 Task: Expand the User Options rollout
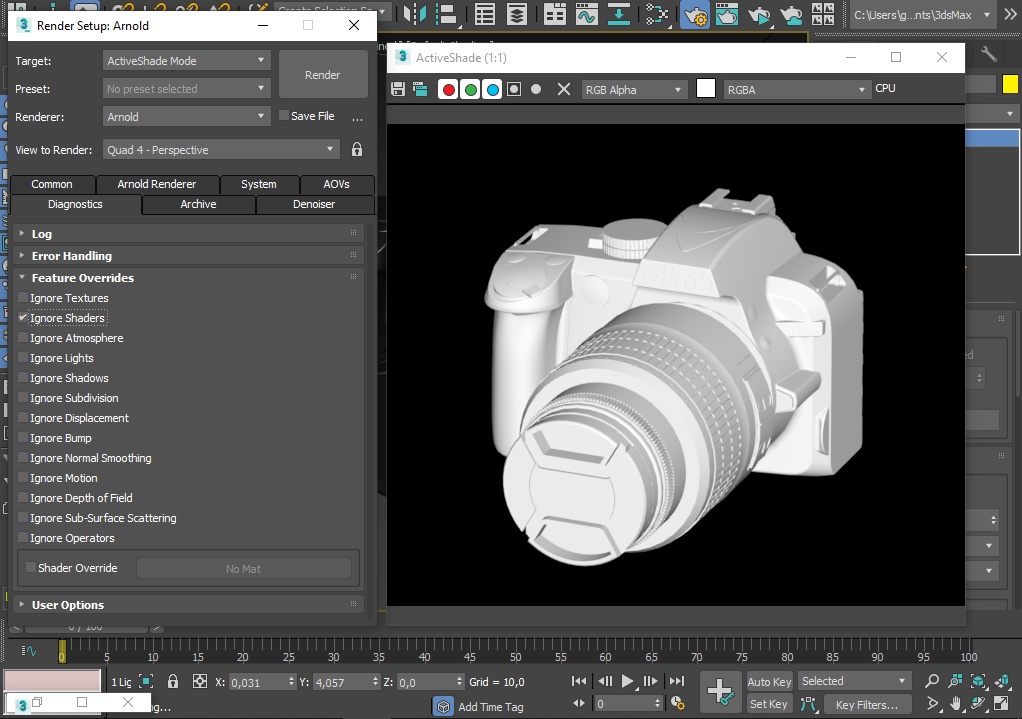pyautogui.click(x=188, y=605)
